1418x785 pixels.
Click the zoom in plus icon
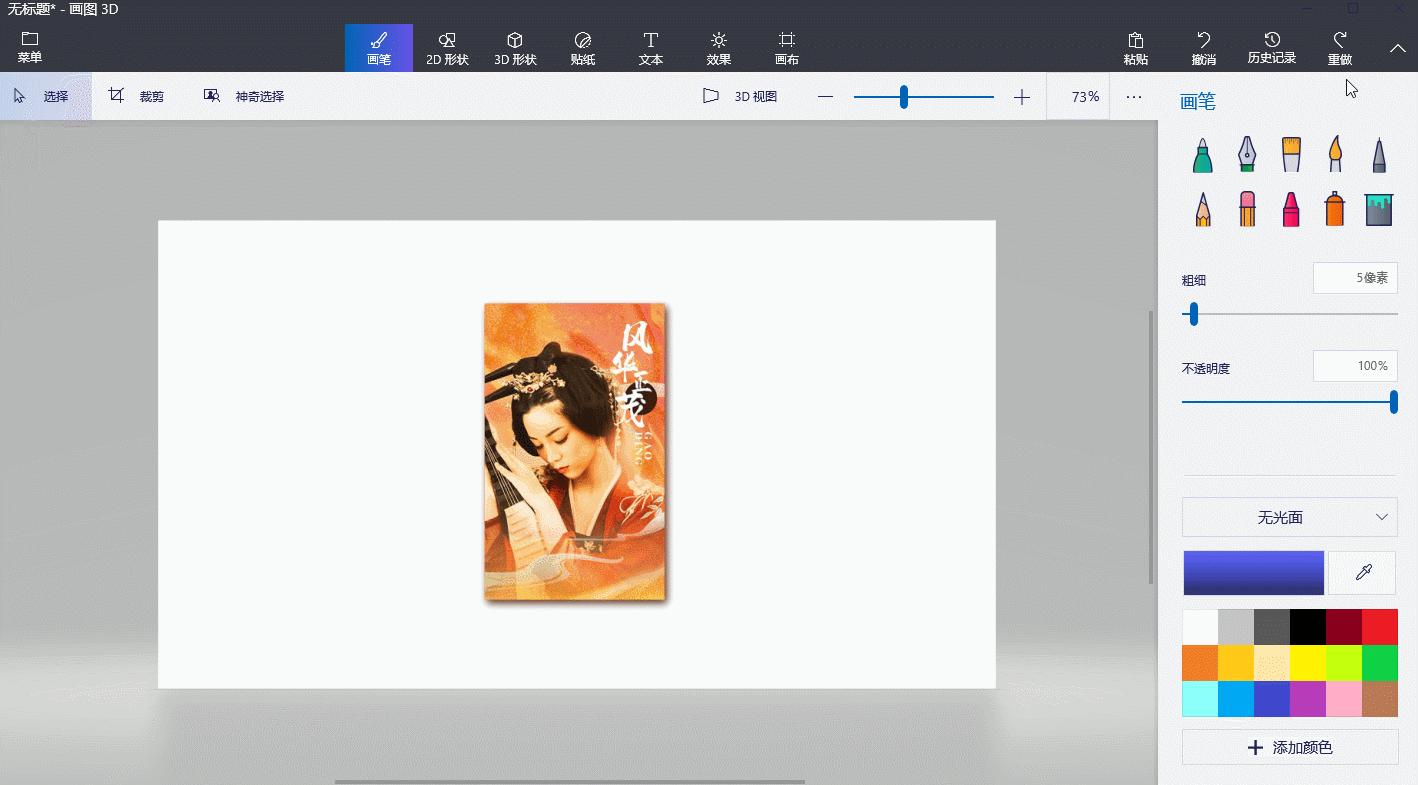(1021, 97)
